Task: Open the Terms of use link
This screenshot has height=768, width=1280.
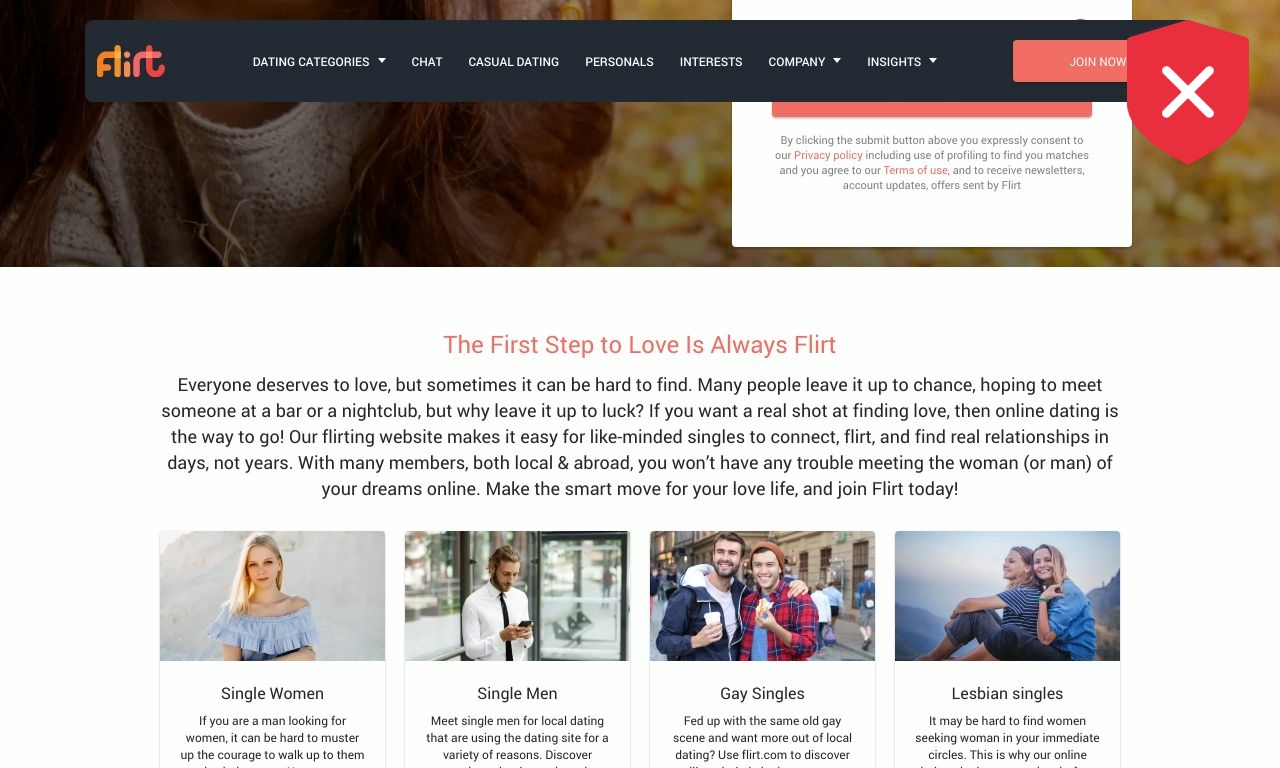Action: click(915, 171)
